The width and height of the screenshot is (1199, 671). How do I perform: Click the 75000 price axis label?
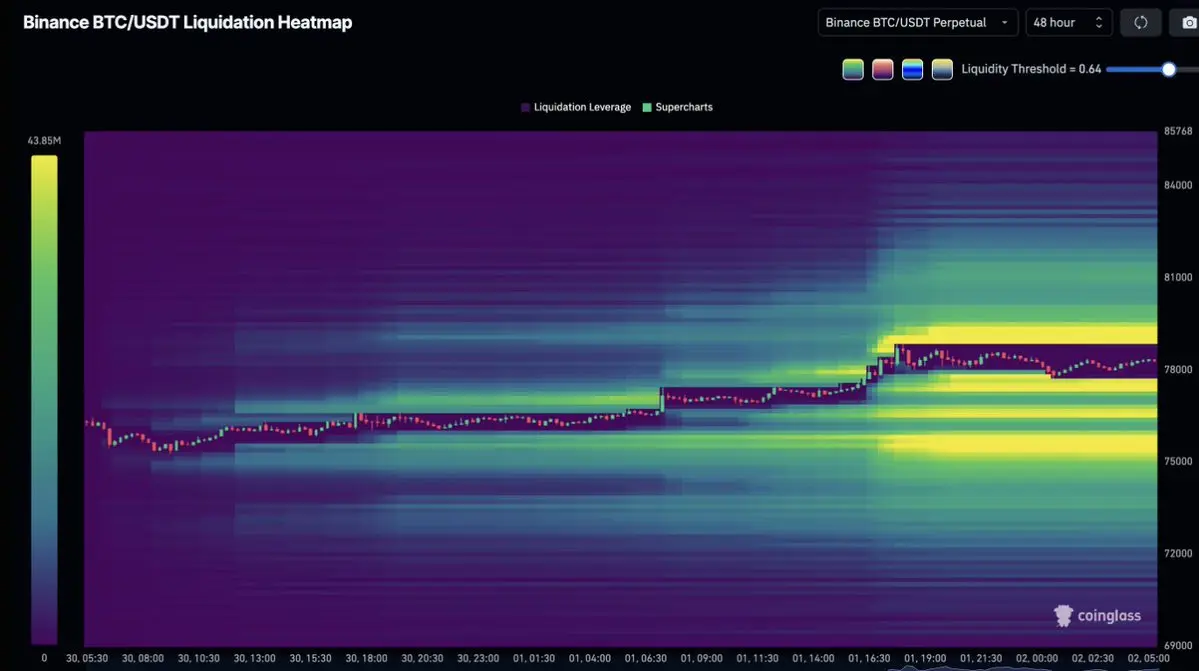(x=1178, y=461)
